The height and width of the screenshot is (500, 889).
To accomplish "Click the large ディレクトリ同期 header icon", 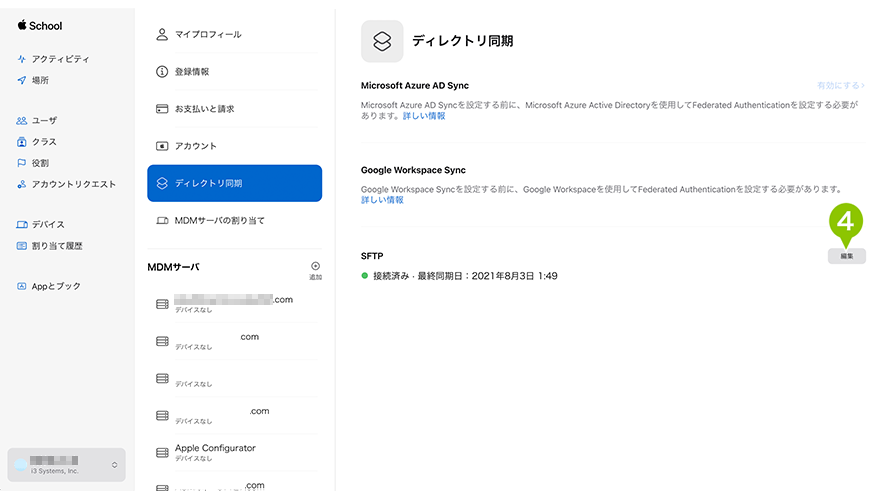I will click(382, 41).
